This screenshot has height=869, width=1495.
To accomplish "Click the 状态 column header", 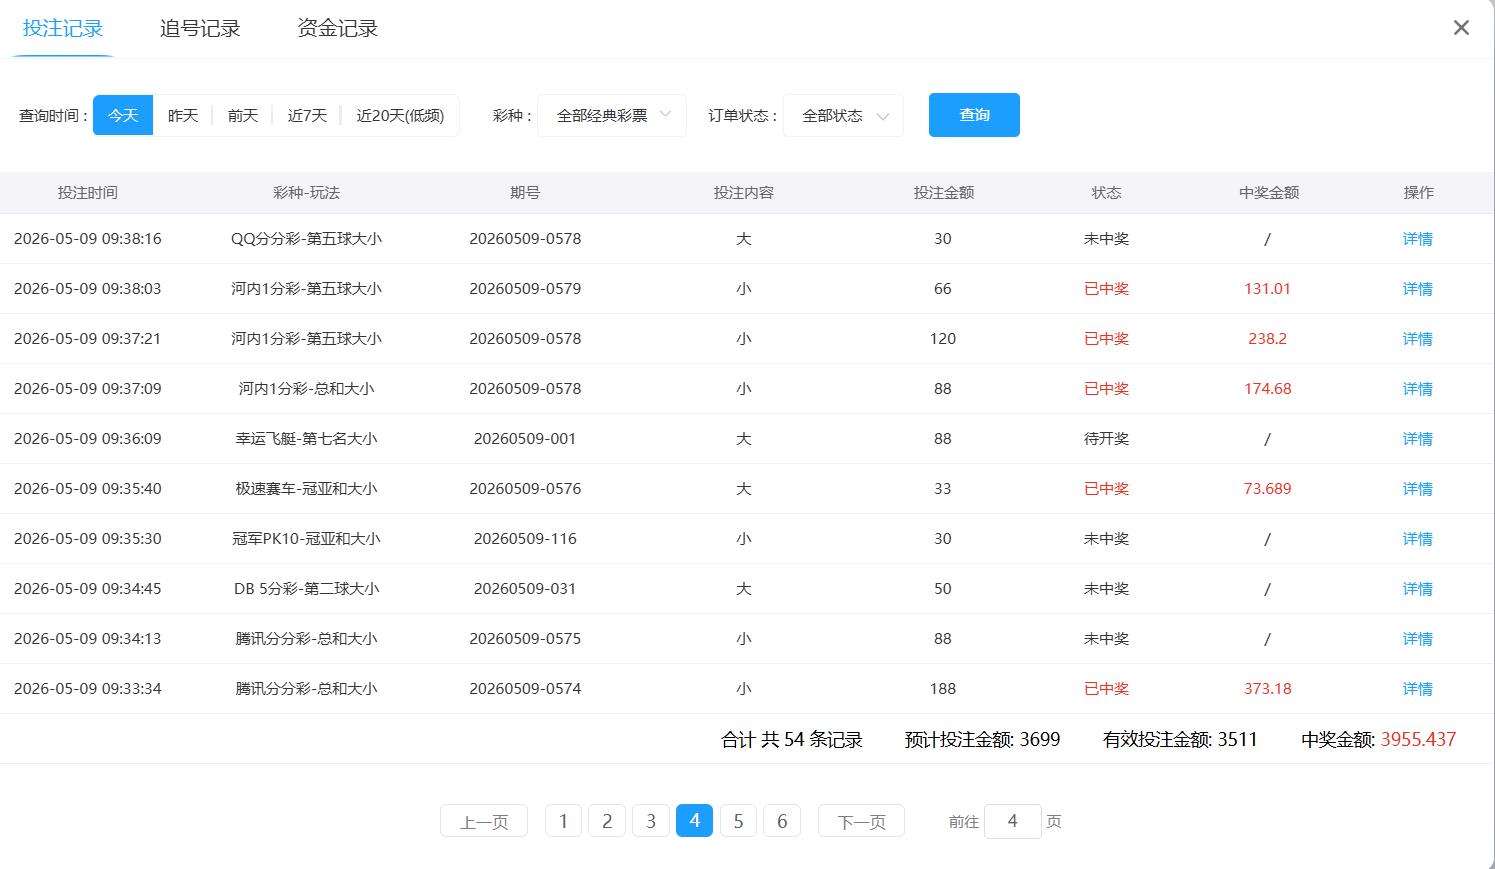I will [1106, 193].
